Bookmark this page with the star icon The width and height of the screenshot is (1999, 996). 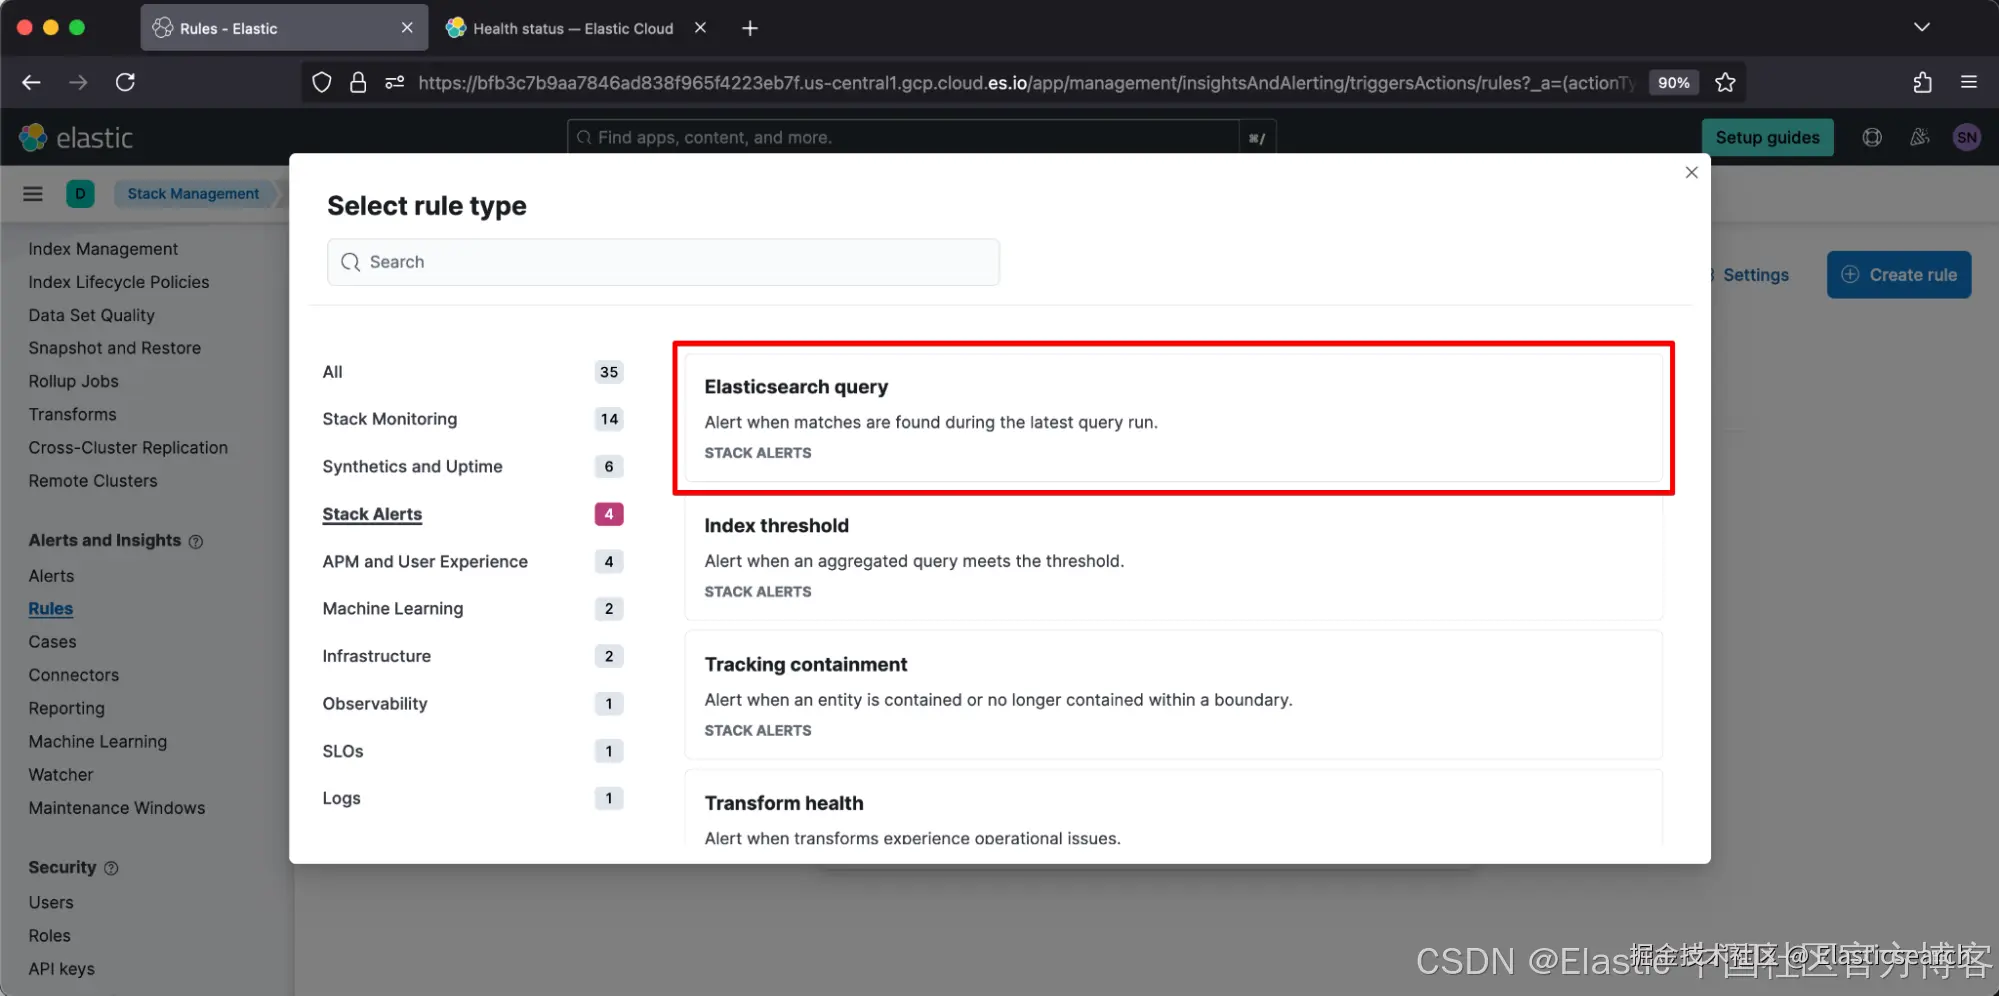pos(1725,82)
